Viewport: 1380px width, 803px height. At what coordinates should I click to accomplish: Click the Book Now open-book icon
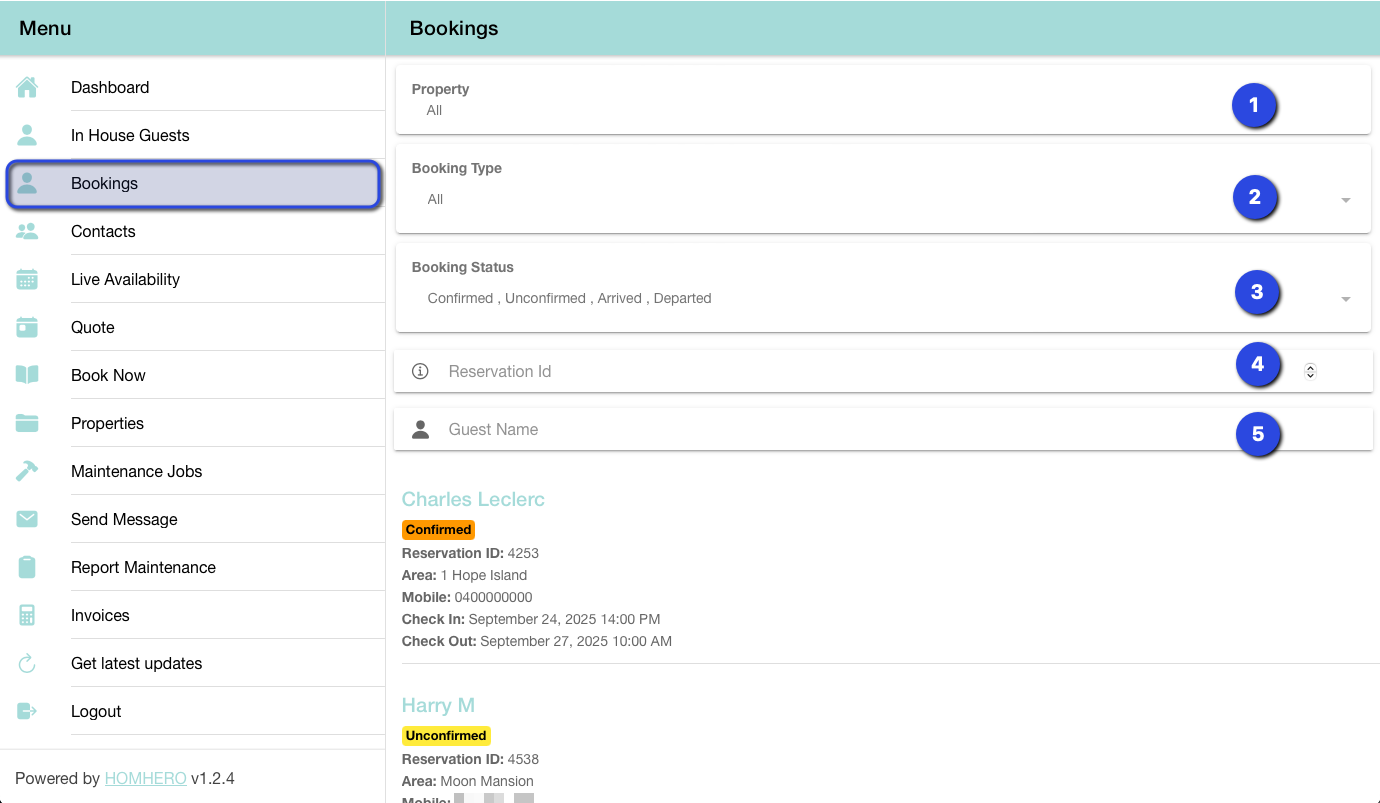[27, 376]
